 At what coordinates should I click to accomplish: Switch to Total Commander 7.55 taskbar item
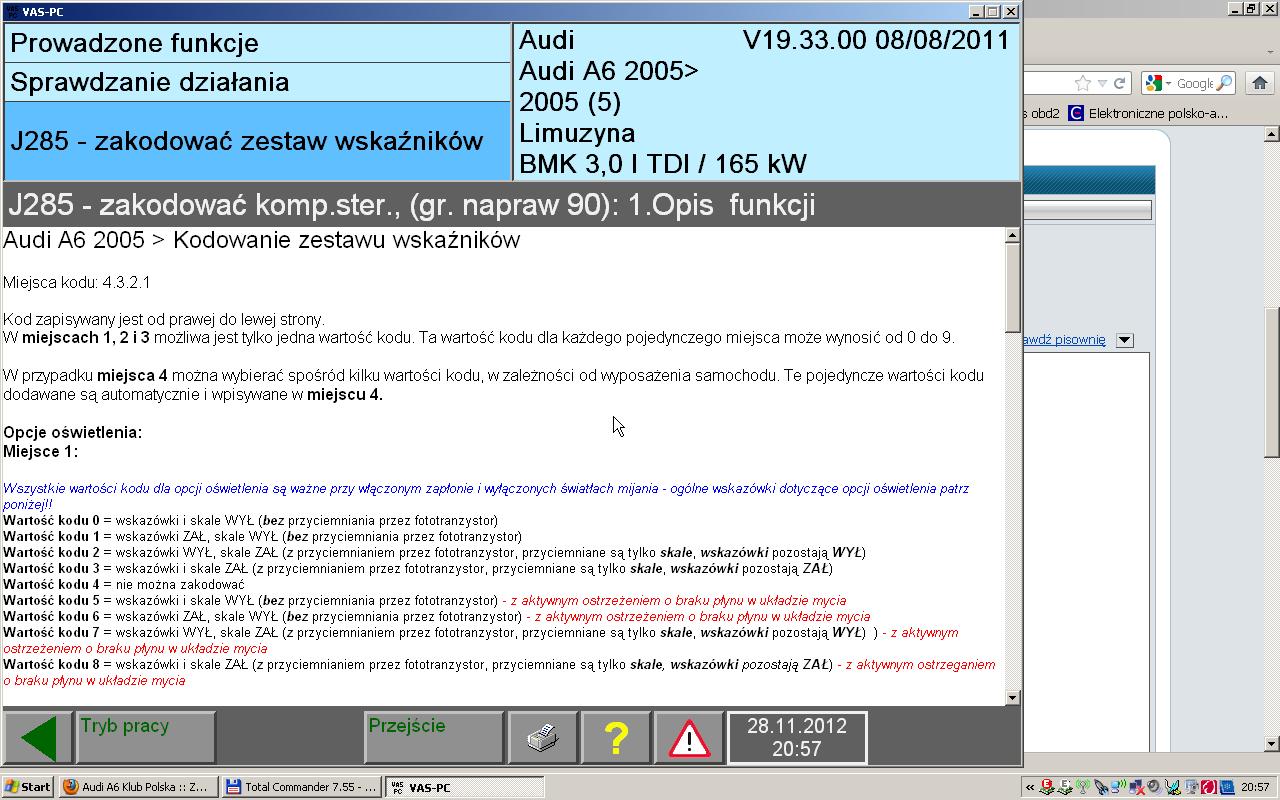[x=301, y=787]
